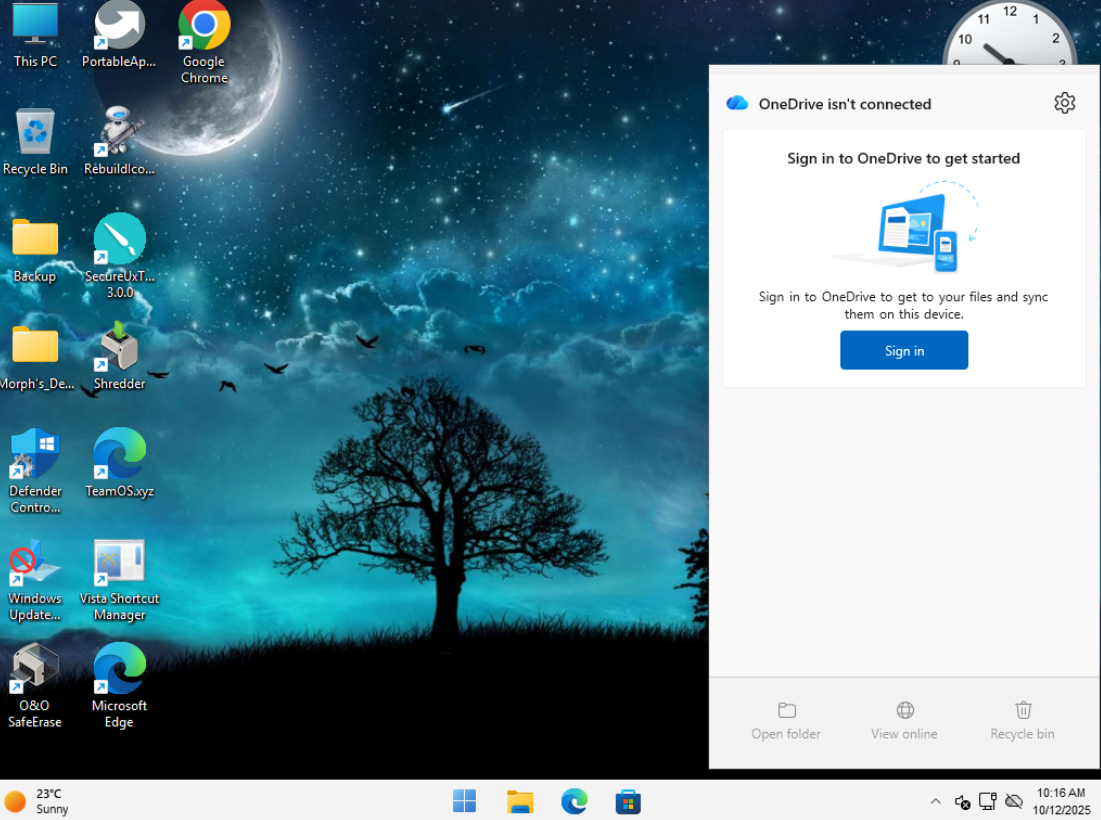The width and height of the screenshot is (1101, 820).
Task: Open the Vista Shortcut Manager icon
Action: tap(119, 564)
